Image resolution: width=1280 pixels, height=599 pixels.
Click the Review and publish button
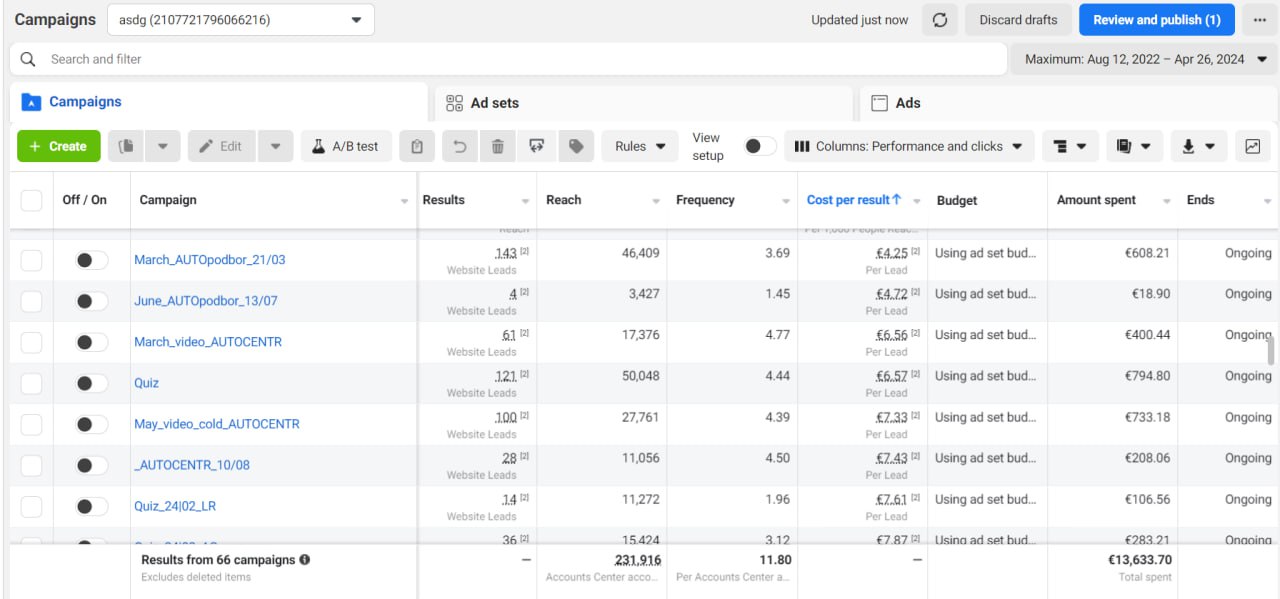(x=1156, y=20)
